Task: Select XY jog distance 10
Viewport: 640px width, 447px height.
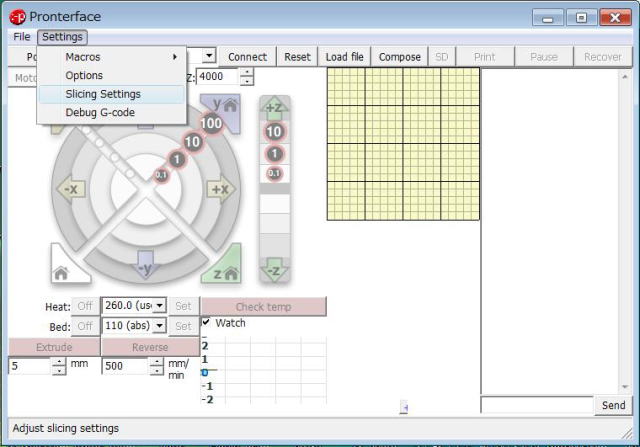Action: click(x=192, y=142)
